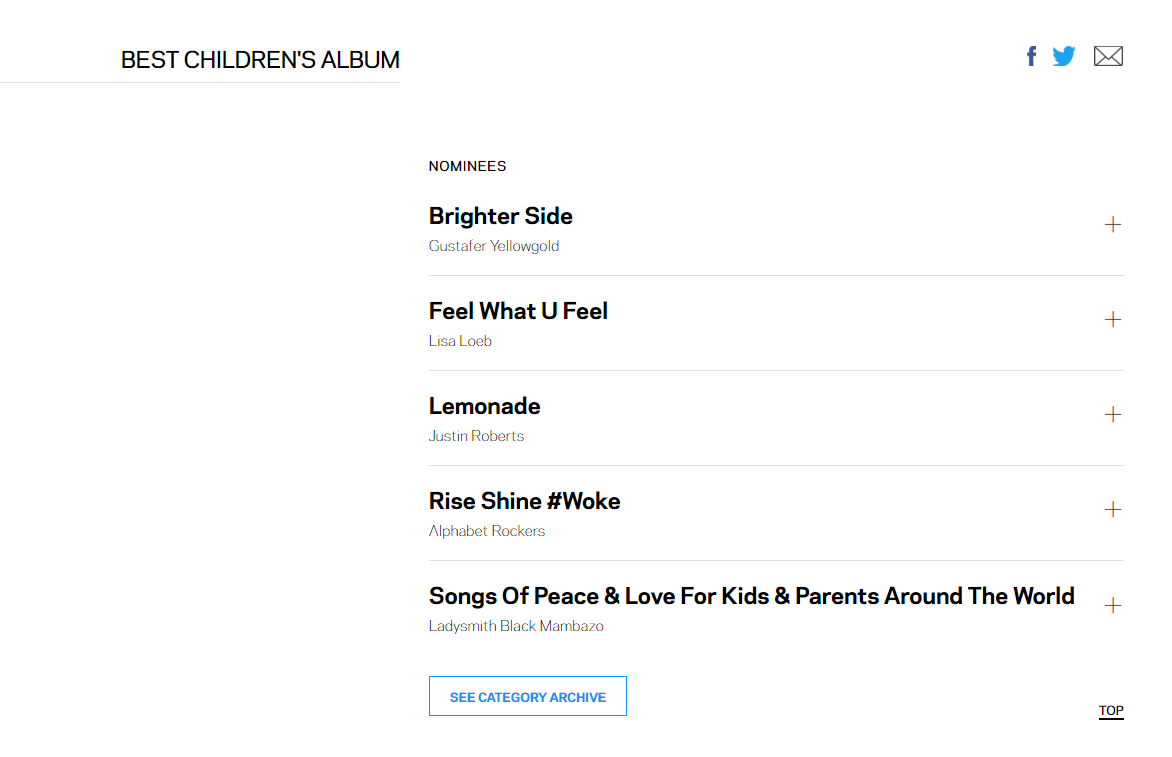The height and width of the screenshot is (757, 1172).
Task: Click artist name Gustafer Yellowgold
Action: [x=494, y=246]
